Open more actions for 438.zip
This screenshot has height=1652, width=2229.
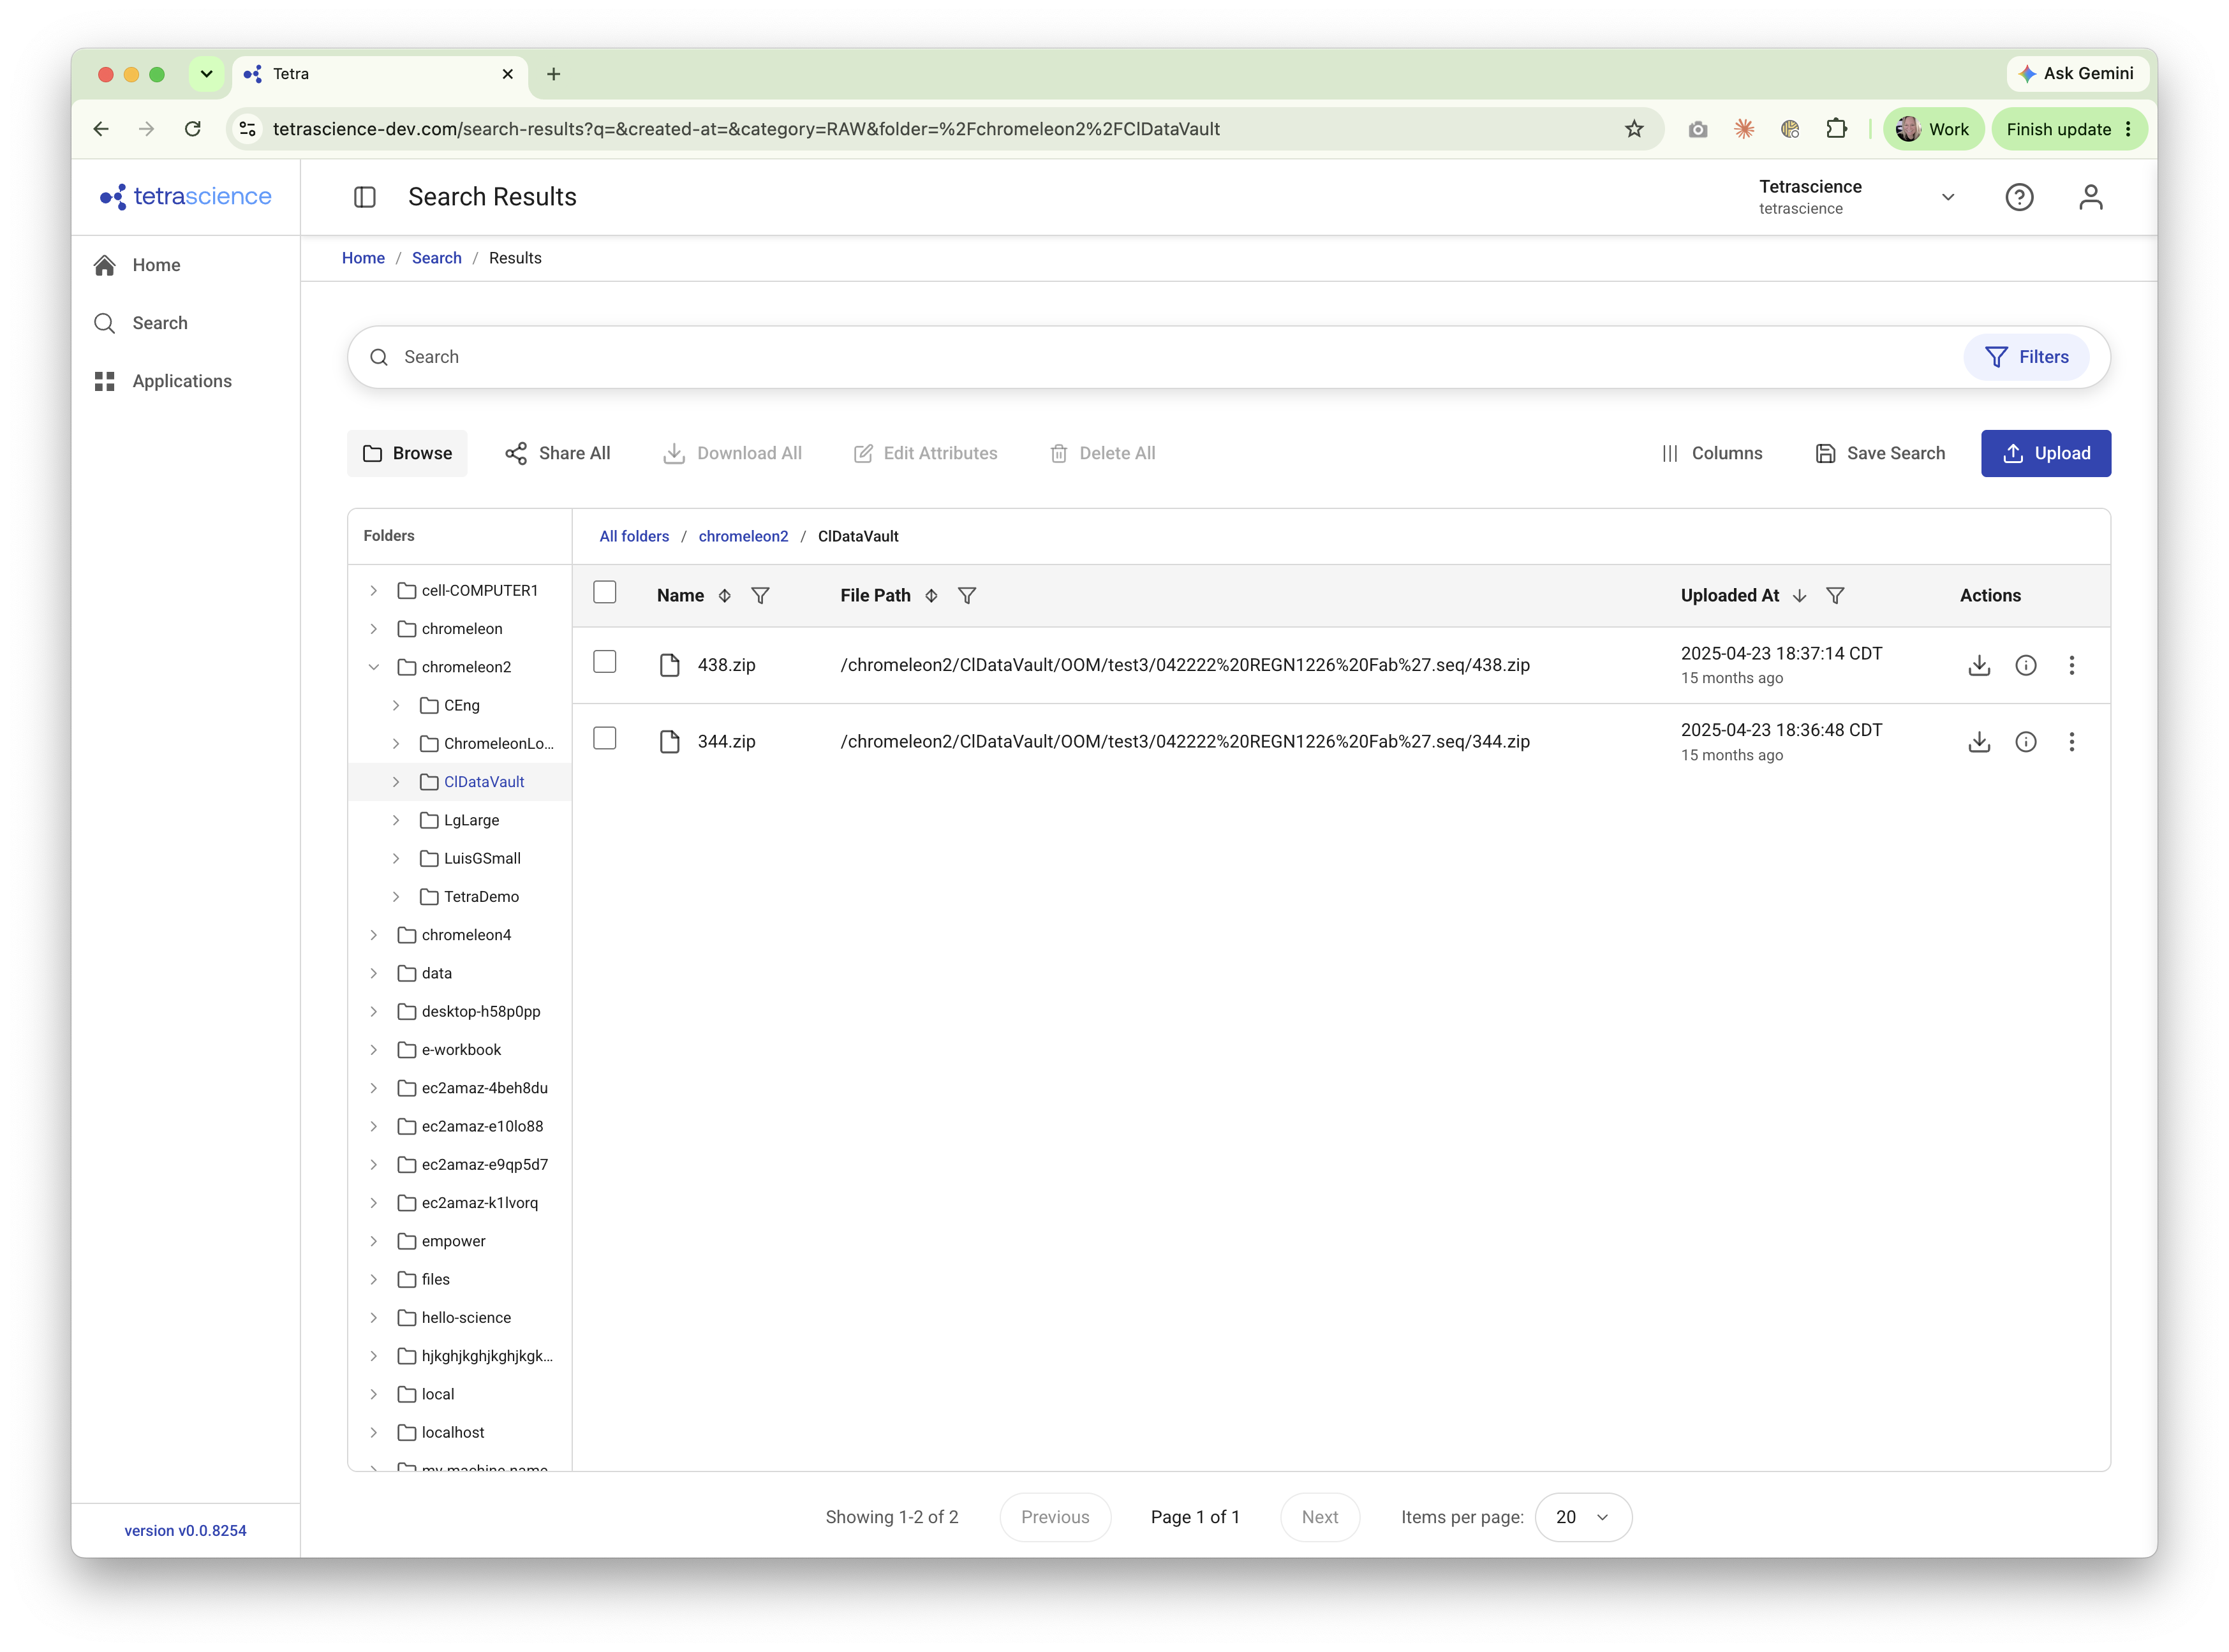[2071, 665]
